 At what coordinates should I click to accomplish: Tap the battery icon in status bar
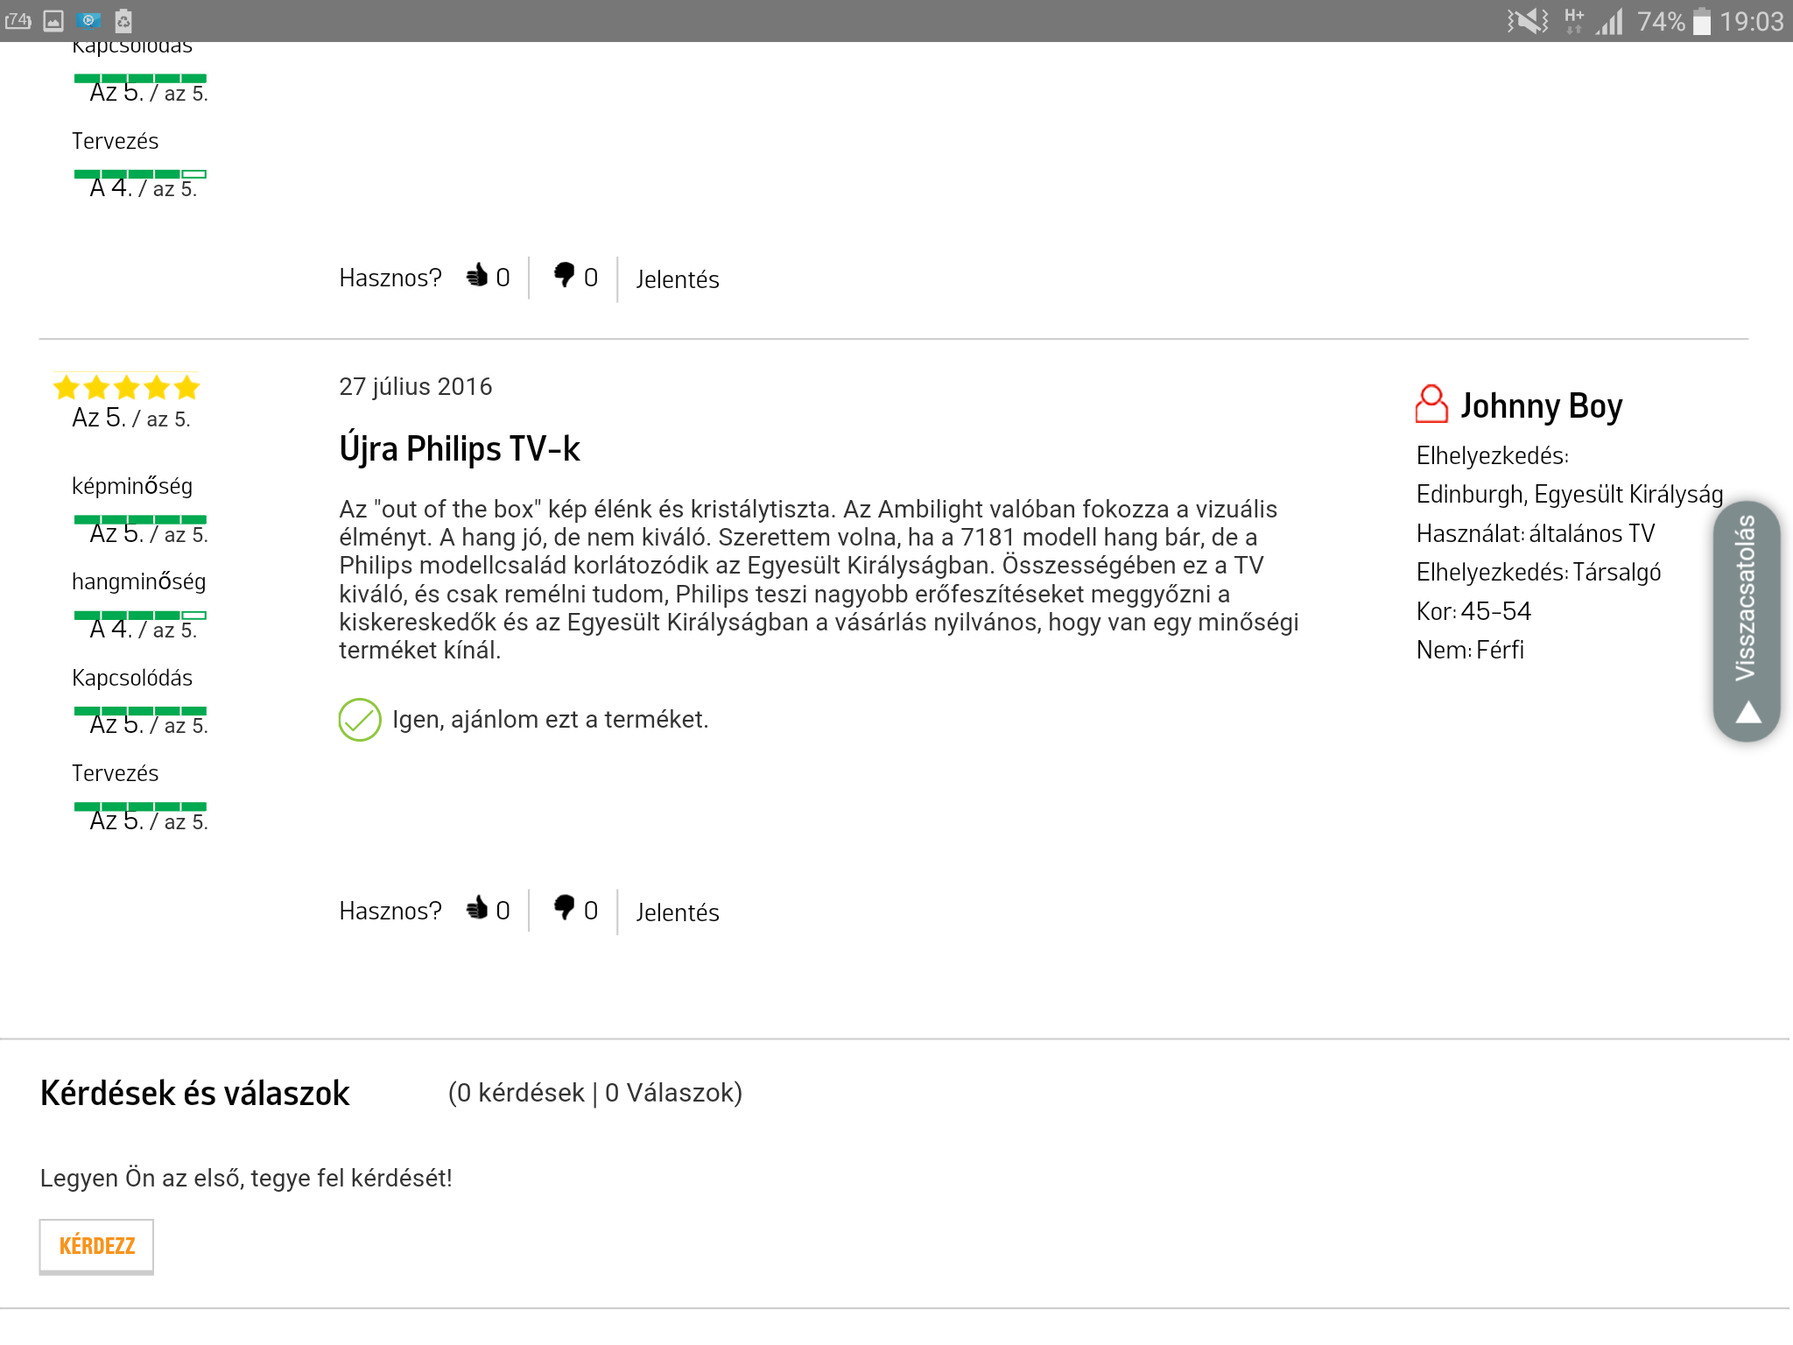point(1701,21)
